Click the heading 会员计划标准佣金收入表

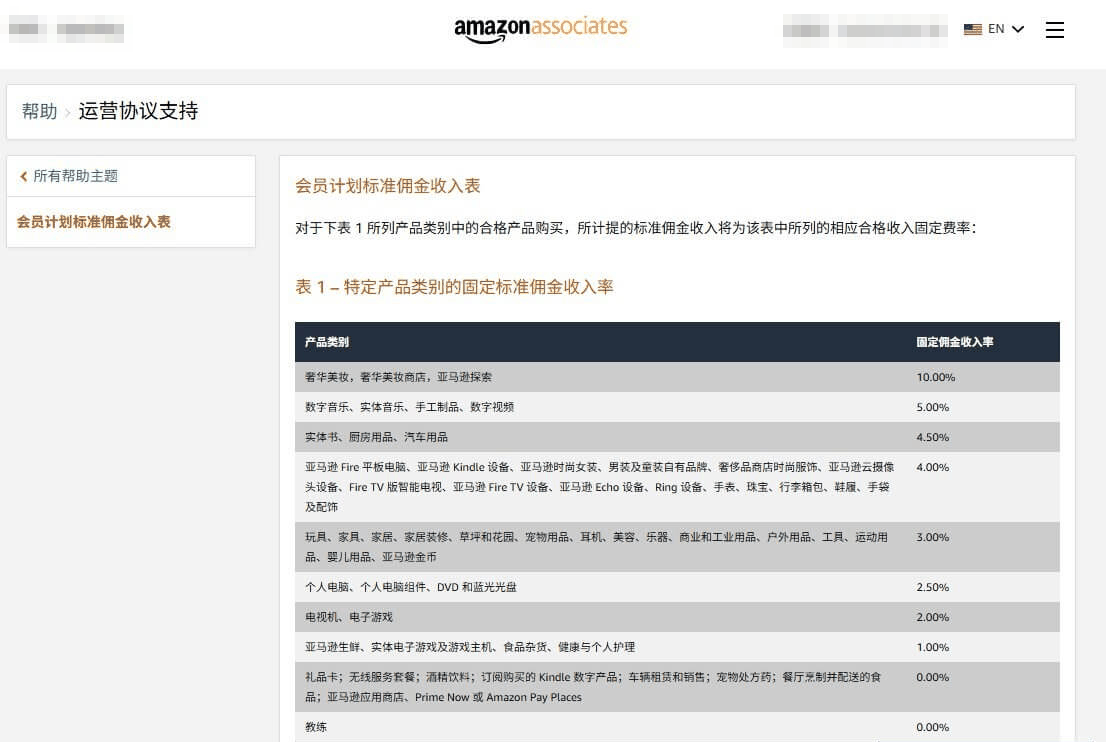point(387,186)
